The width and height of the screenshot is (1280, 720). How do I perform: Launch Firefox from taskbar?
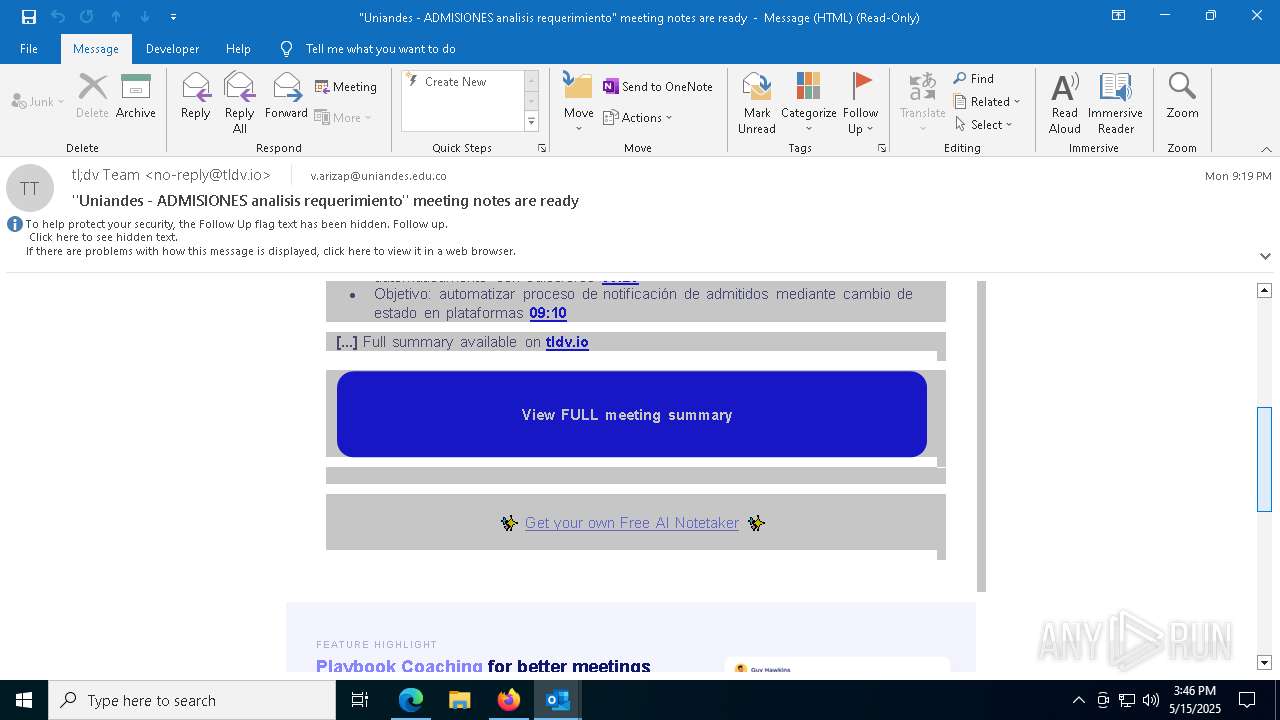[x=508, y=700]
